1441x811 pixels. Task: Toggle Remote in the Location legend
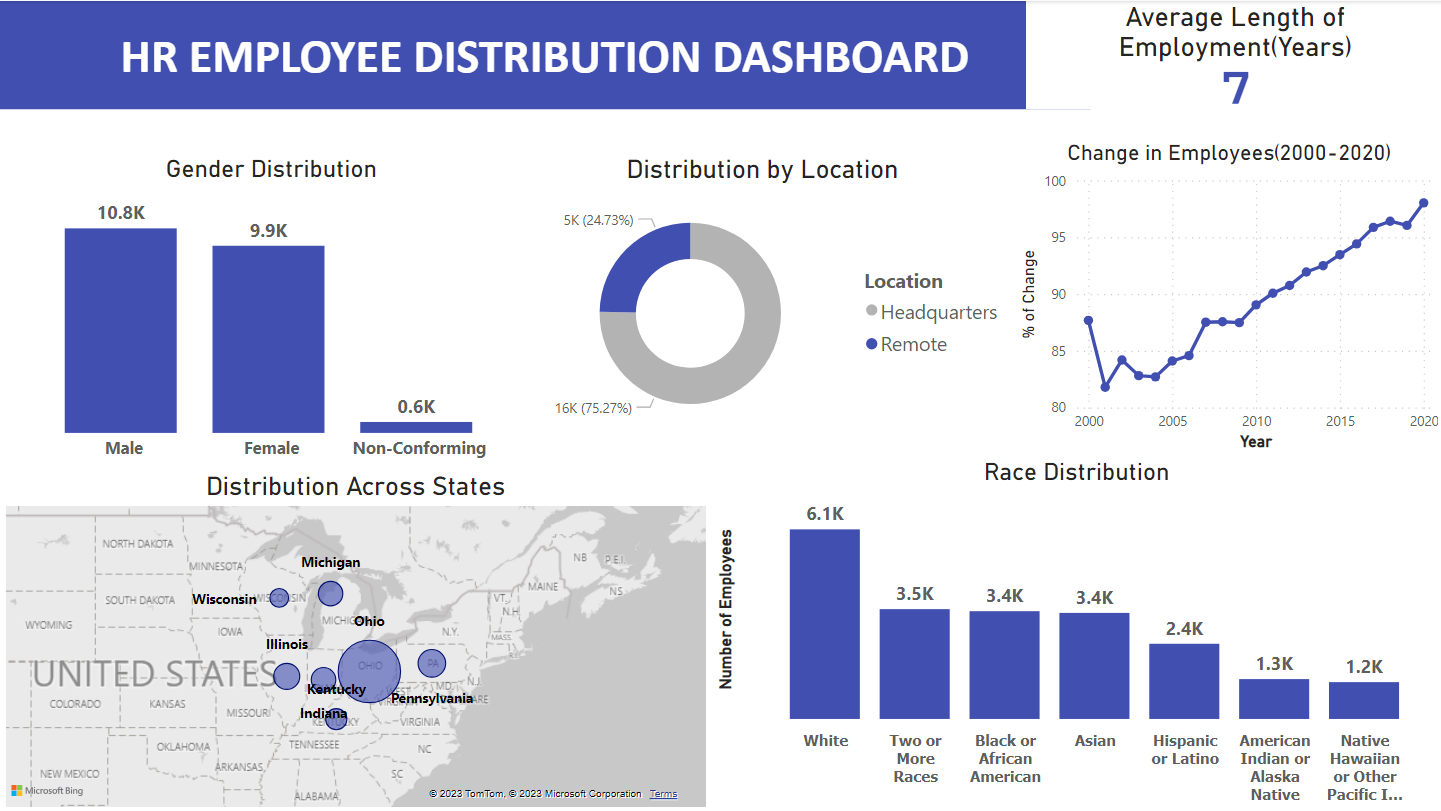(x=916, y=344)
